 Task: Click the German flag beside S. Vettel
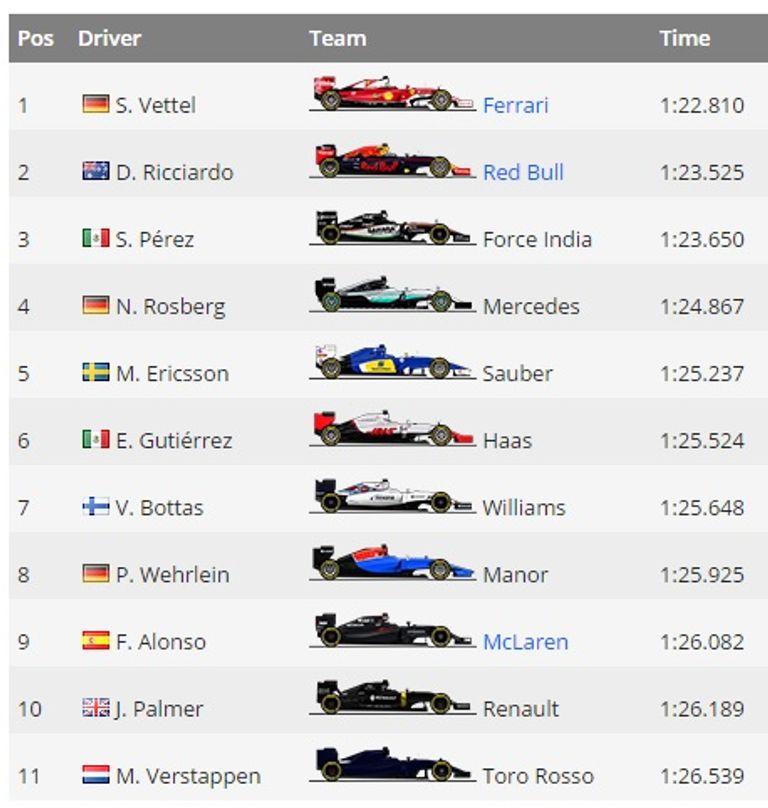(96, 104)
